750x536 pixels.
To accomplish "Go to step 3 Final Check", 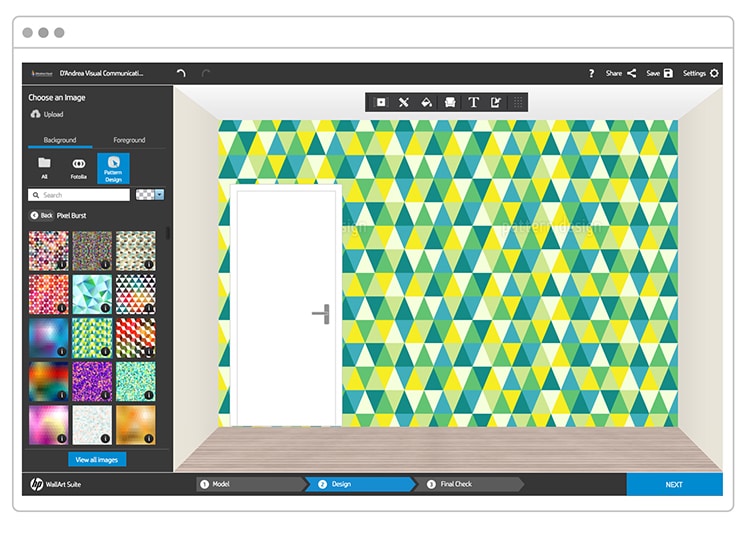I will click(469, 484).
